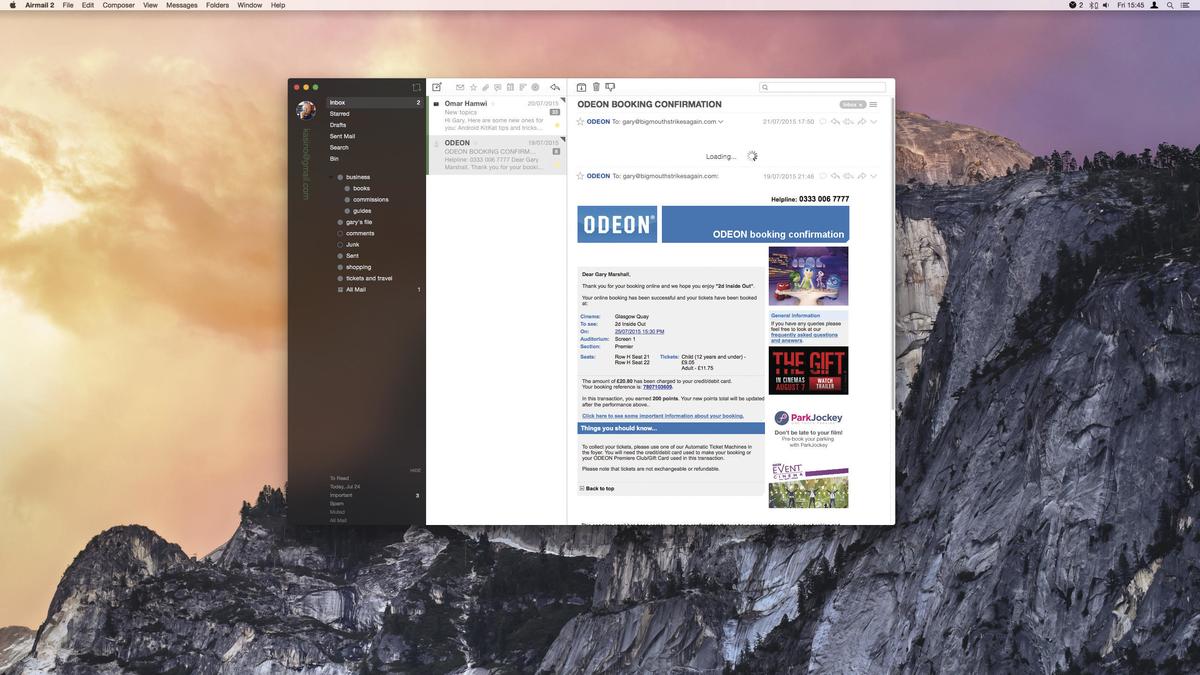1200x675 pixels.
Task: Click the Inside Out movie poster image
Action: tap(808, 276)
